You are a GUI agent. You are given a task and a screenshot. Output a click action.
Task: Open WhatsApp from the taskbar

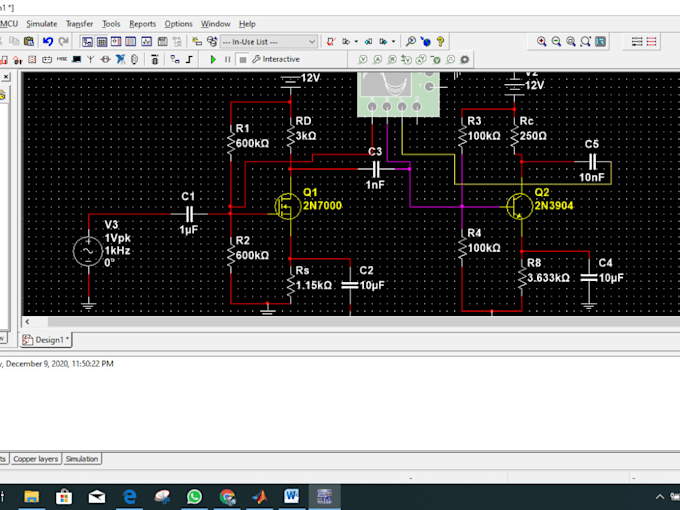click(194, 496)
